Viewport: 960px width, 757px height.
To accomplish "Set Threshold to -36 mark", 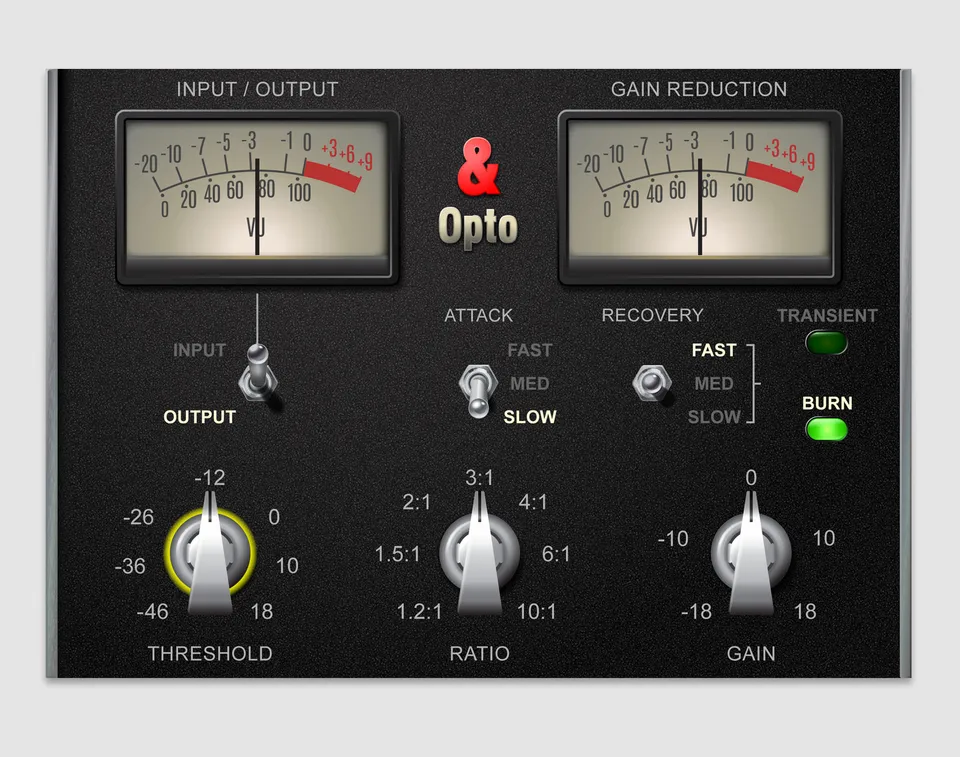I will [130, 566].
